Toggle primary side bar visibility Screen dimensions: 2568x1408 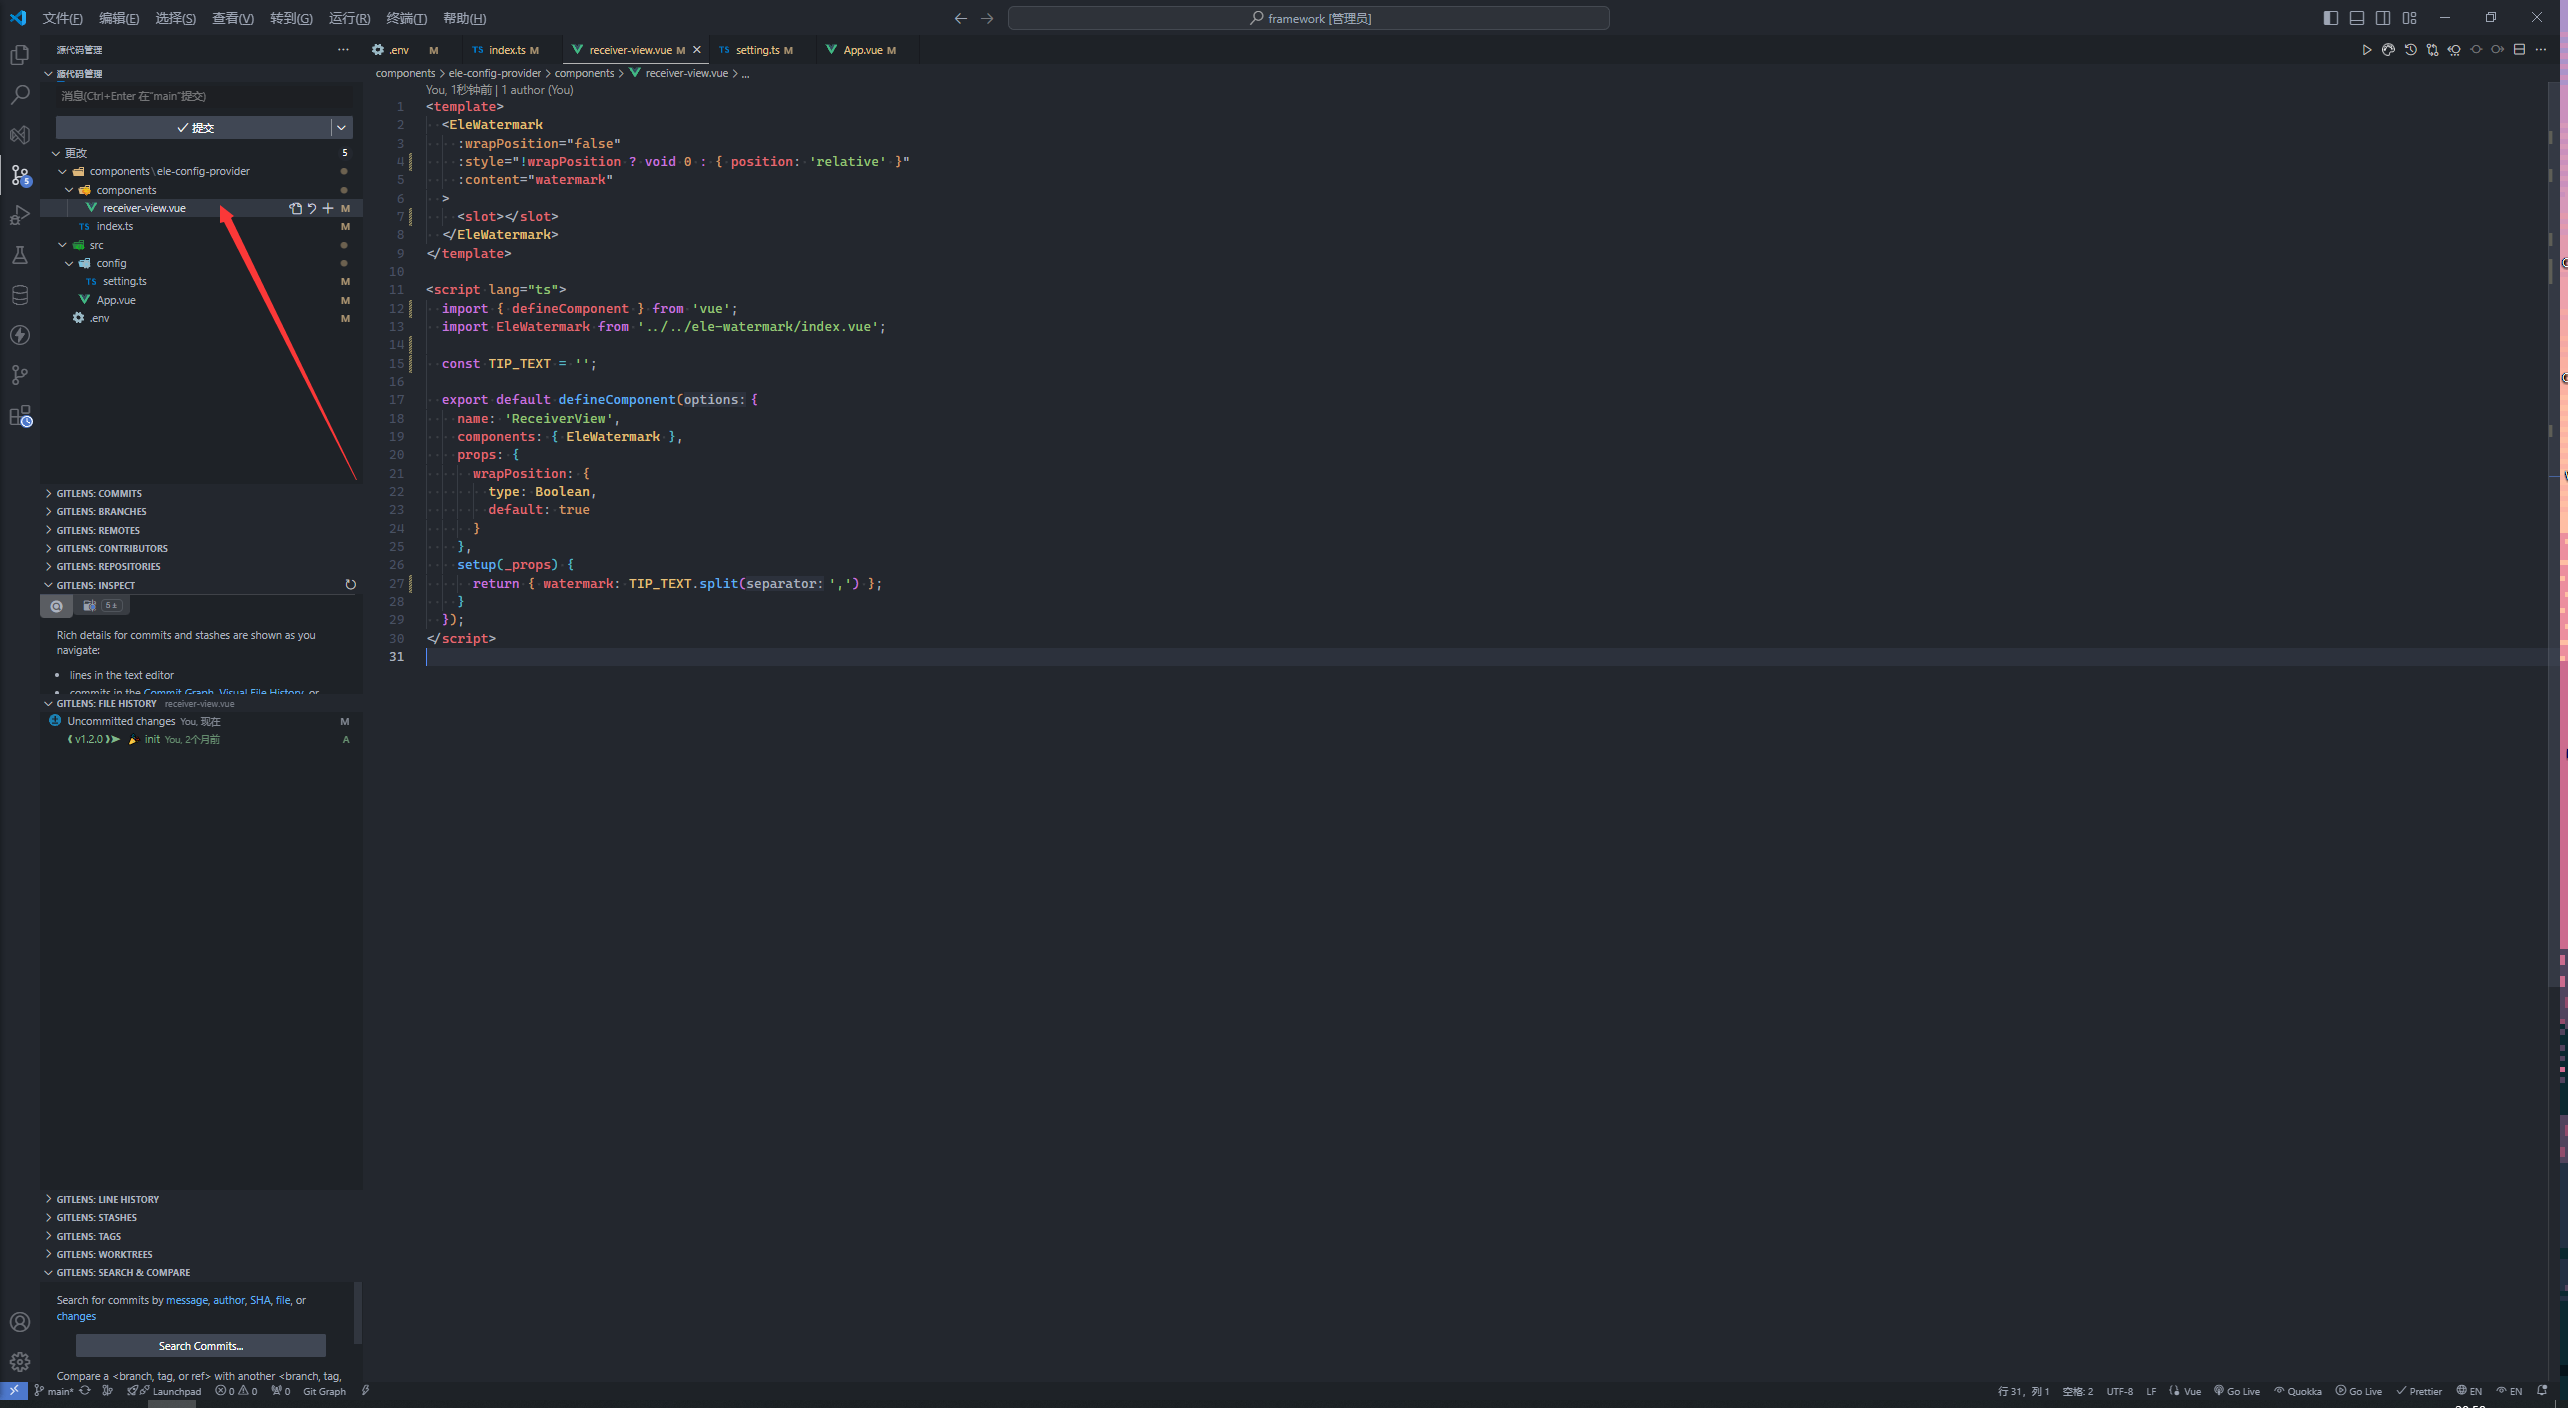[2331, 18]
